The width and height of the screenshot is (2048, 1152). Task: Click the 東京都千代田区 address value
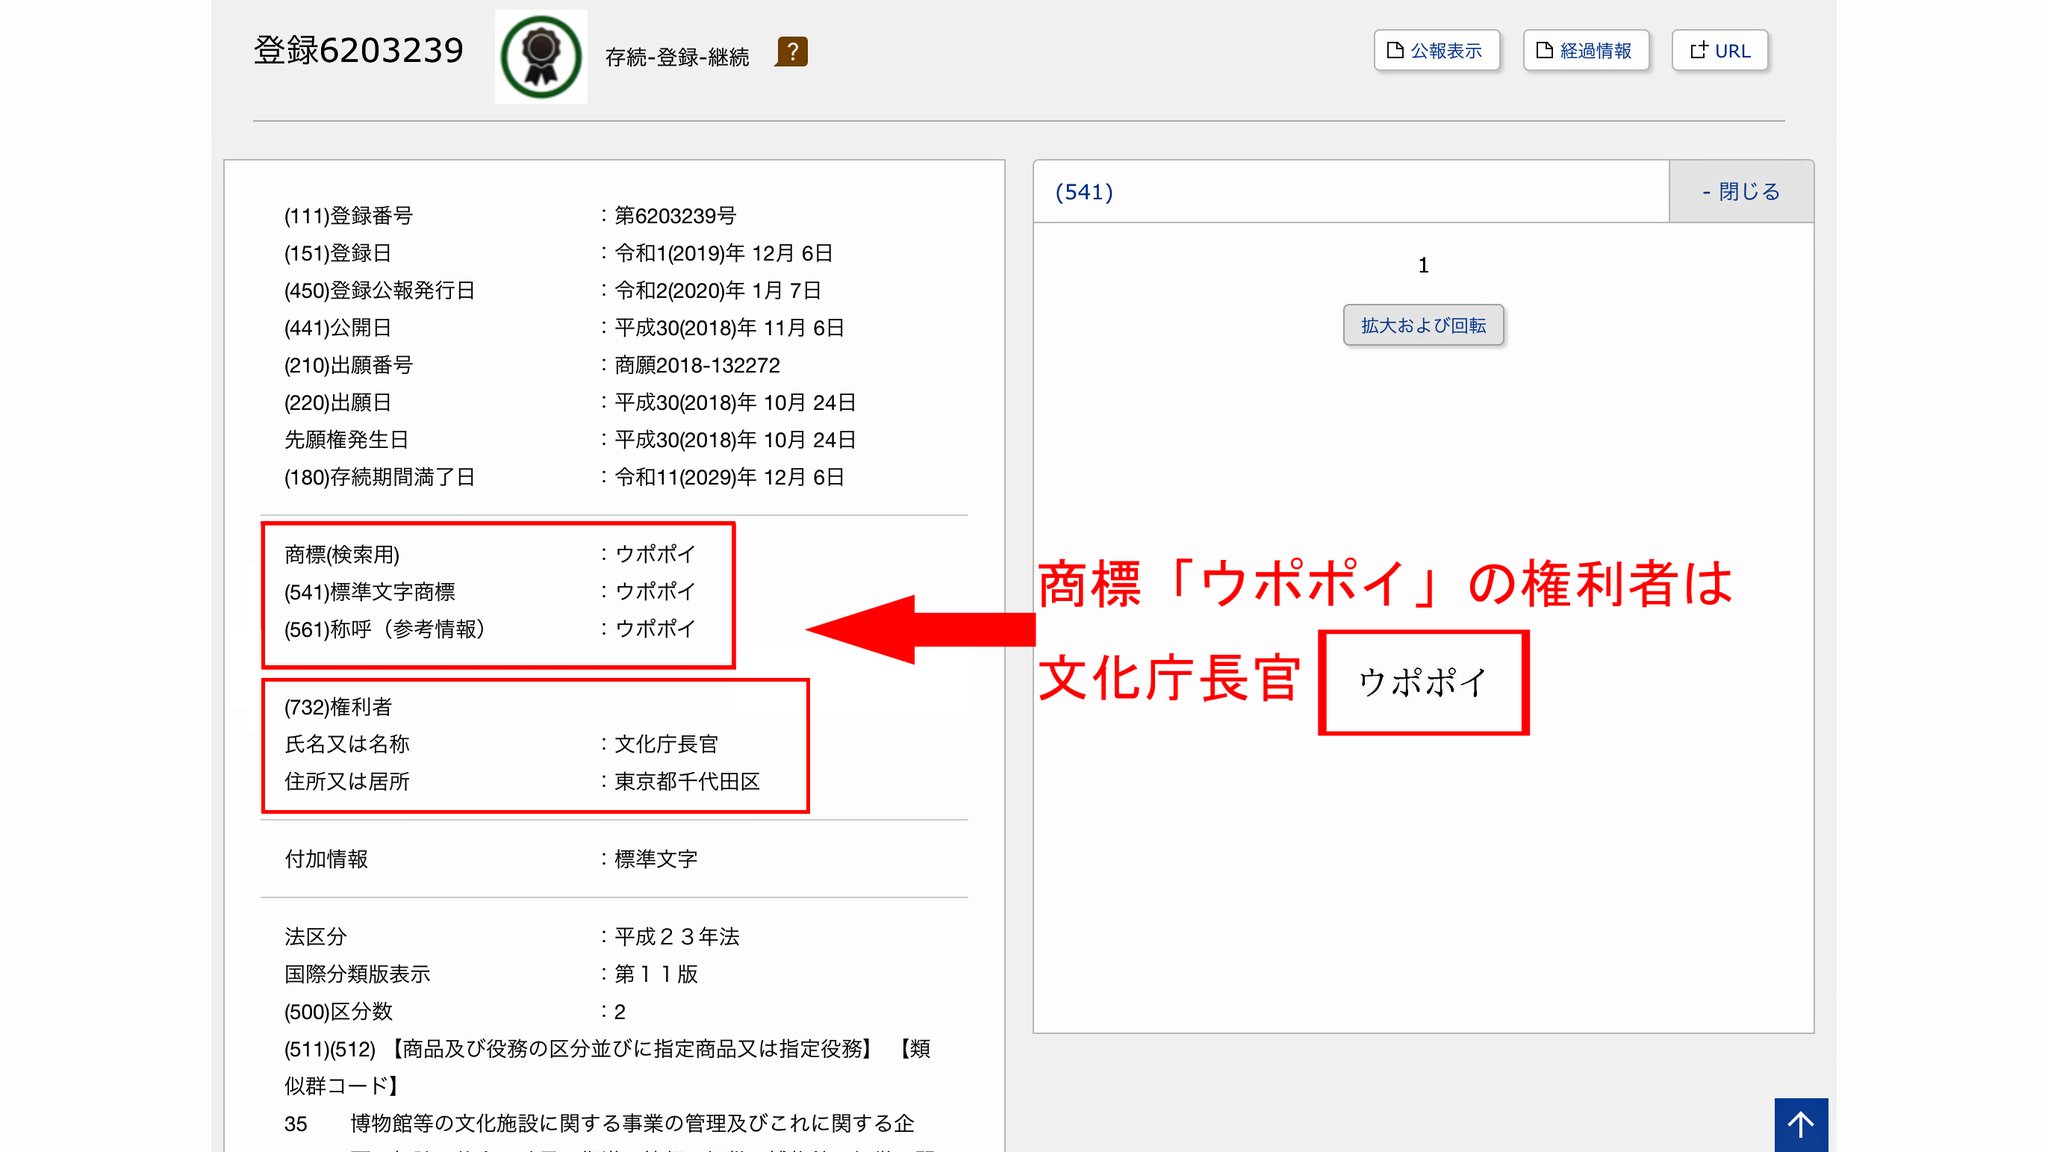click(687, 781)
